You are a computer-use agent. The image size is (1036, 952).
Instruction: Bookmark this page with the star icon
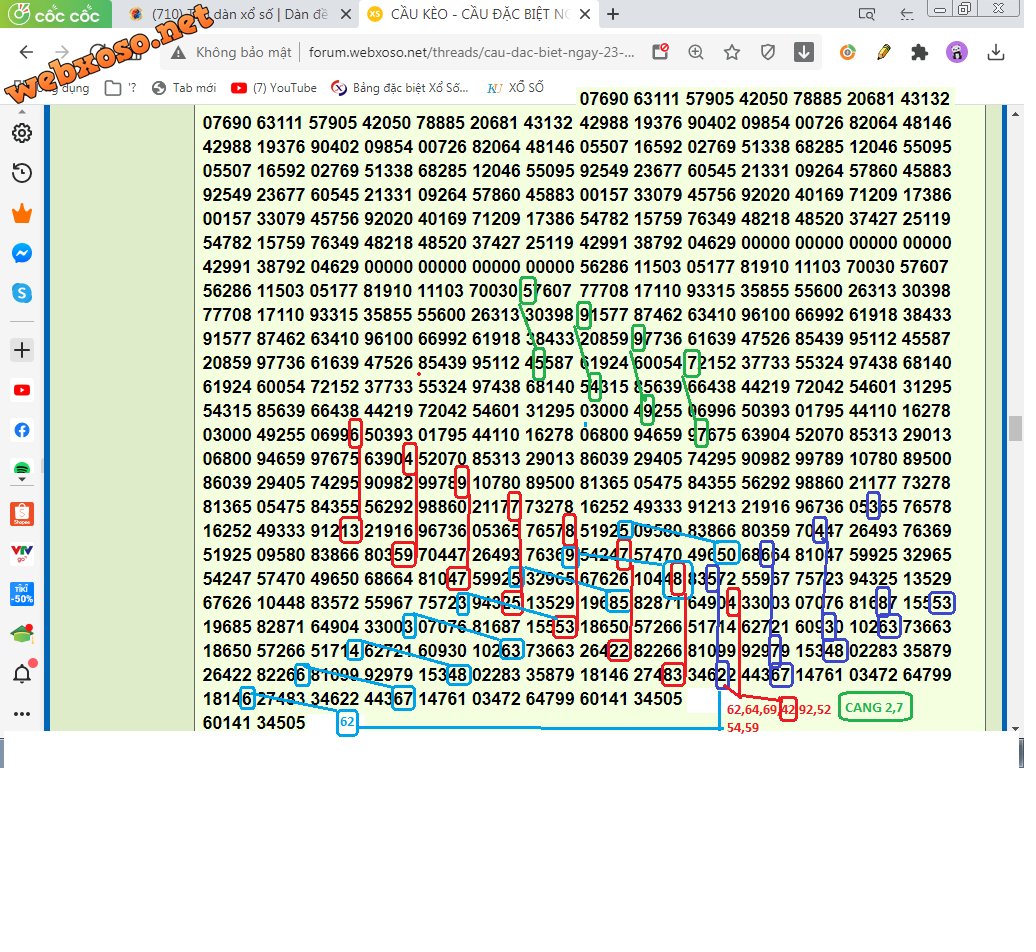coord(732,53)
